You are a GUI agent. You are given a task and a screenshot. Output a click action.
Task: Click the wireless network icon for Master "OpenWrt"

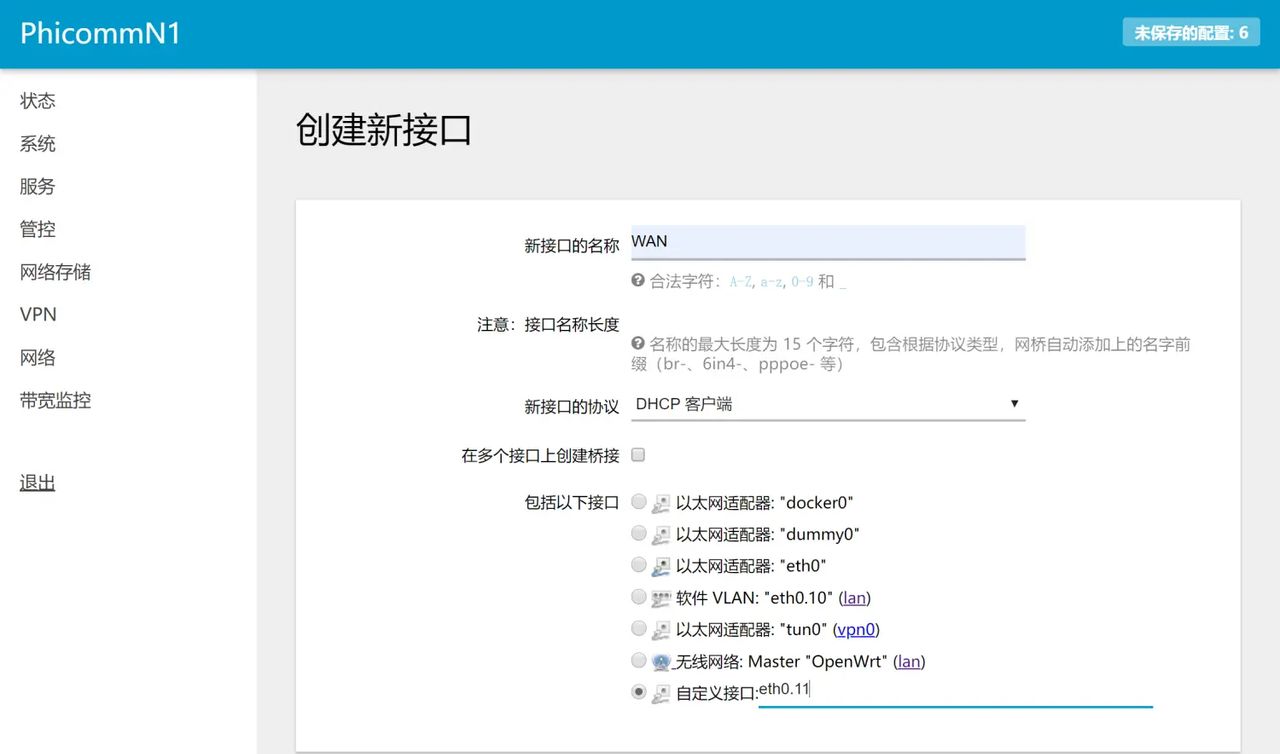[x=661, y=660]
